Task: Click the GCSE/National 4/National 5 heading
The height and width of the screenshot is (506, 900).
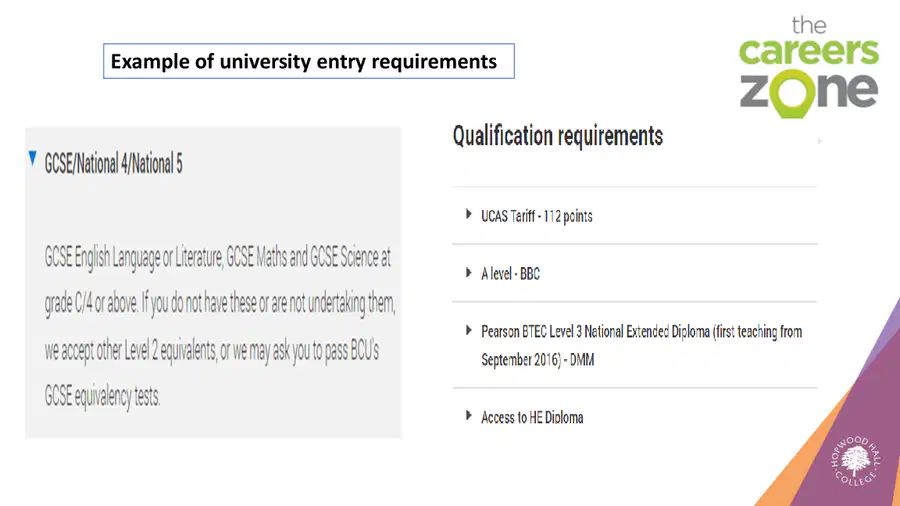Action: pyautogui.click(x=113, y=164)
